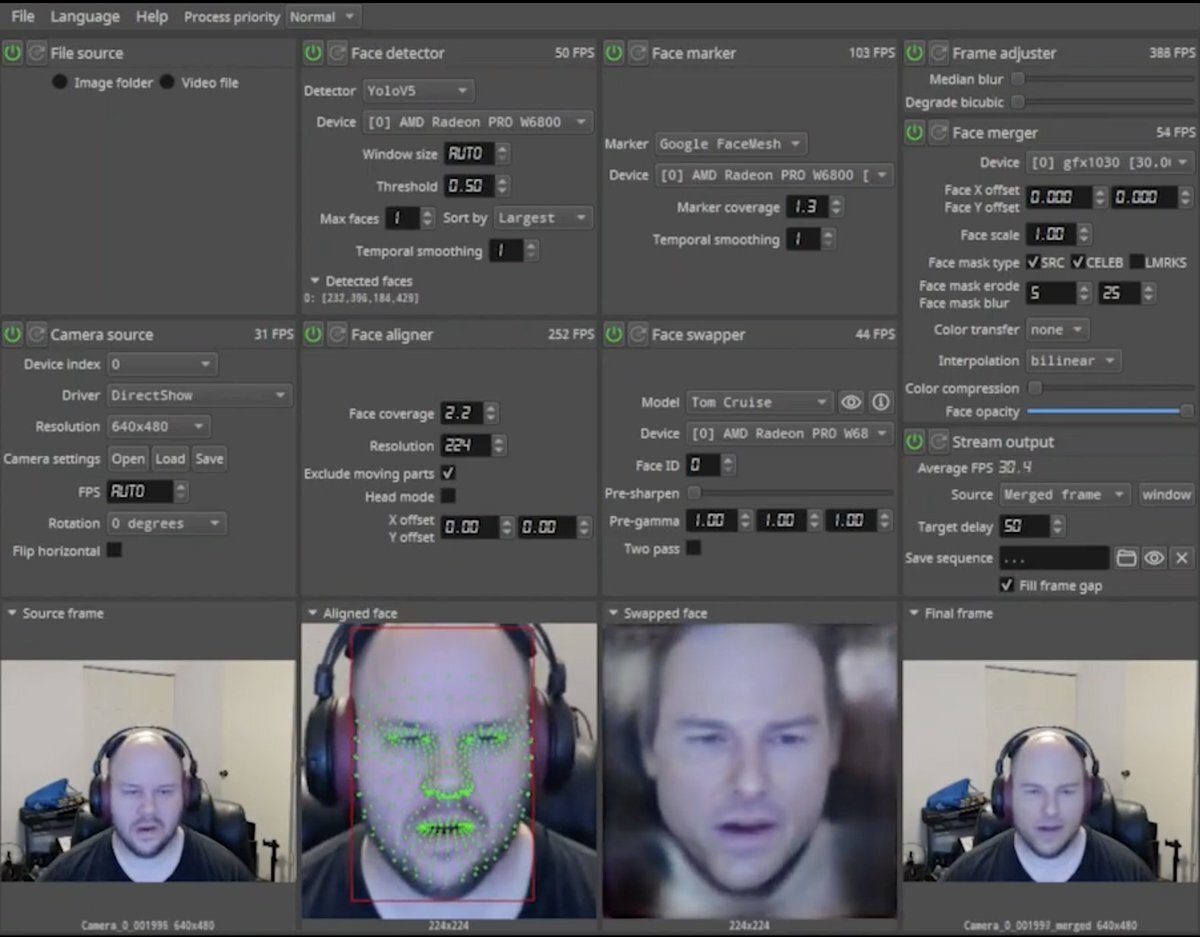The width and height of the screenshot is (1200, 937).
Task: Select the Video file radio option
Action: pyautogui.click(x=167, y=82)
